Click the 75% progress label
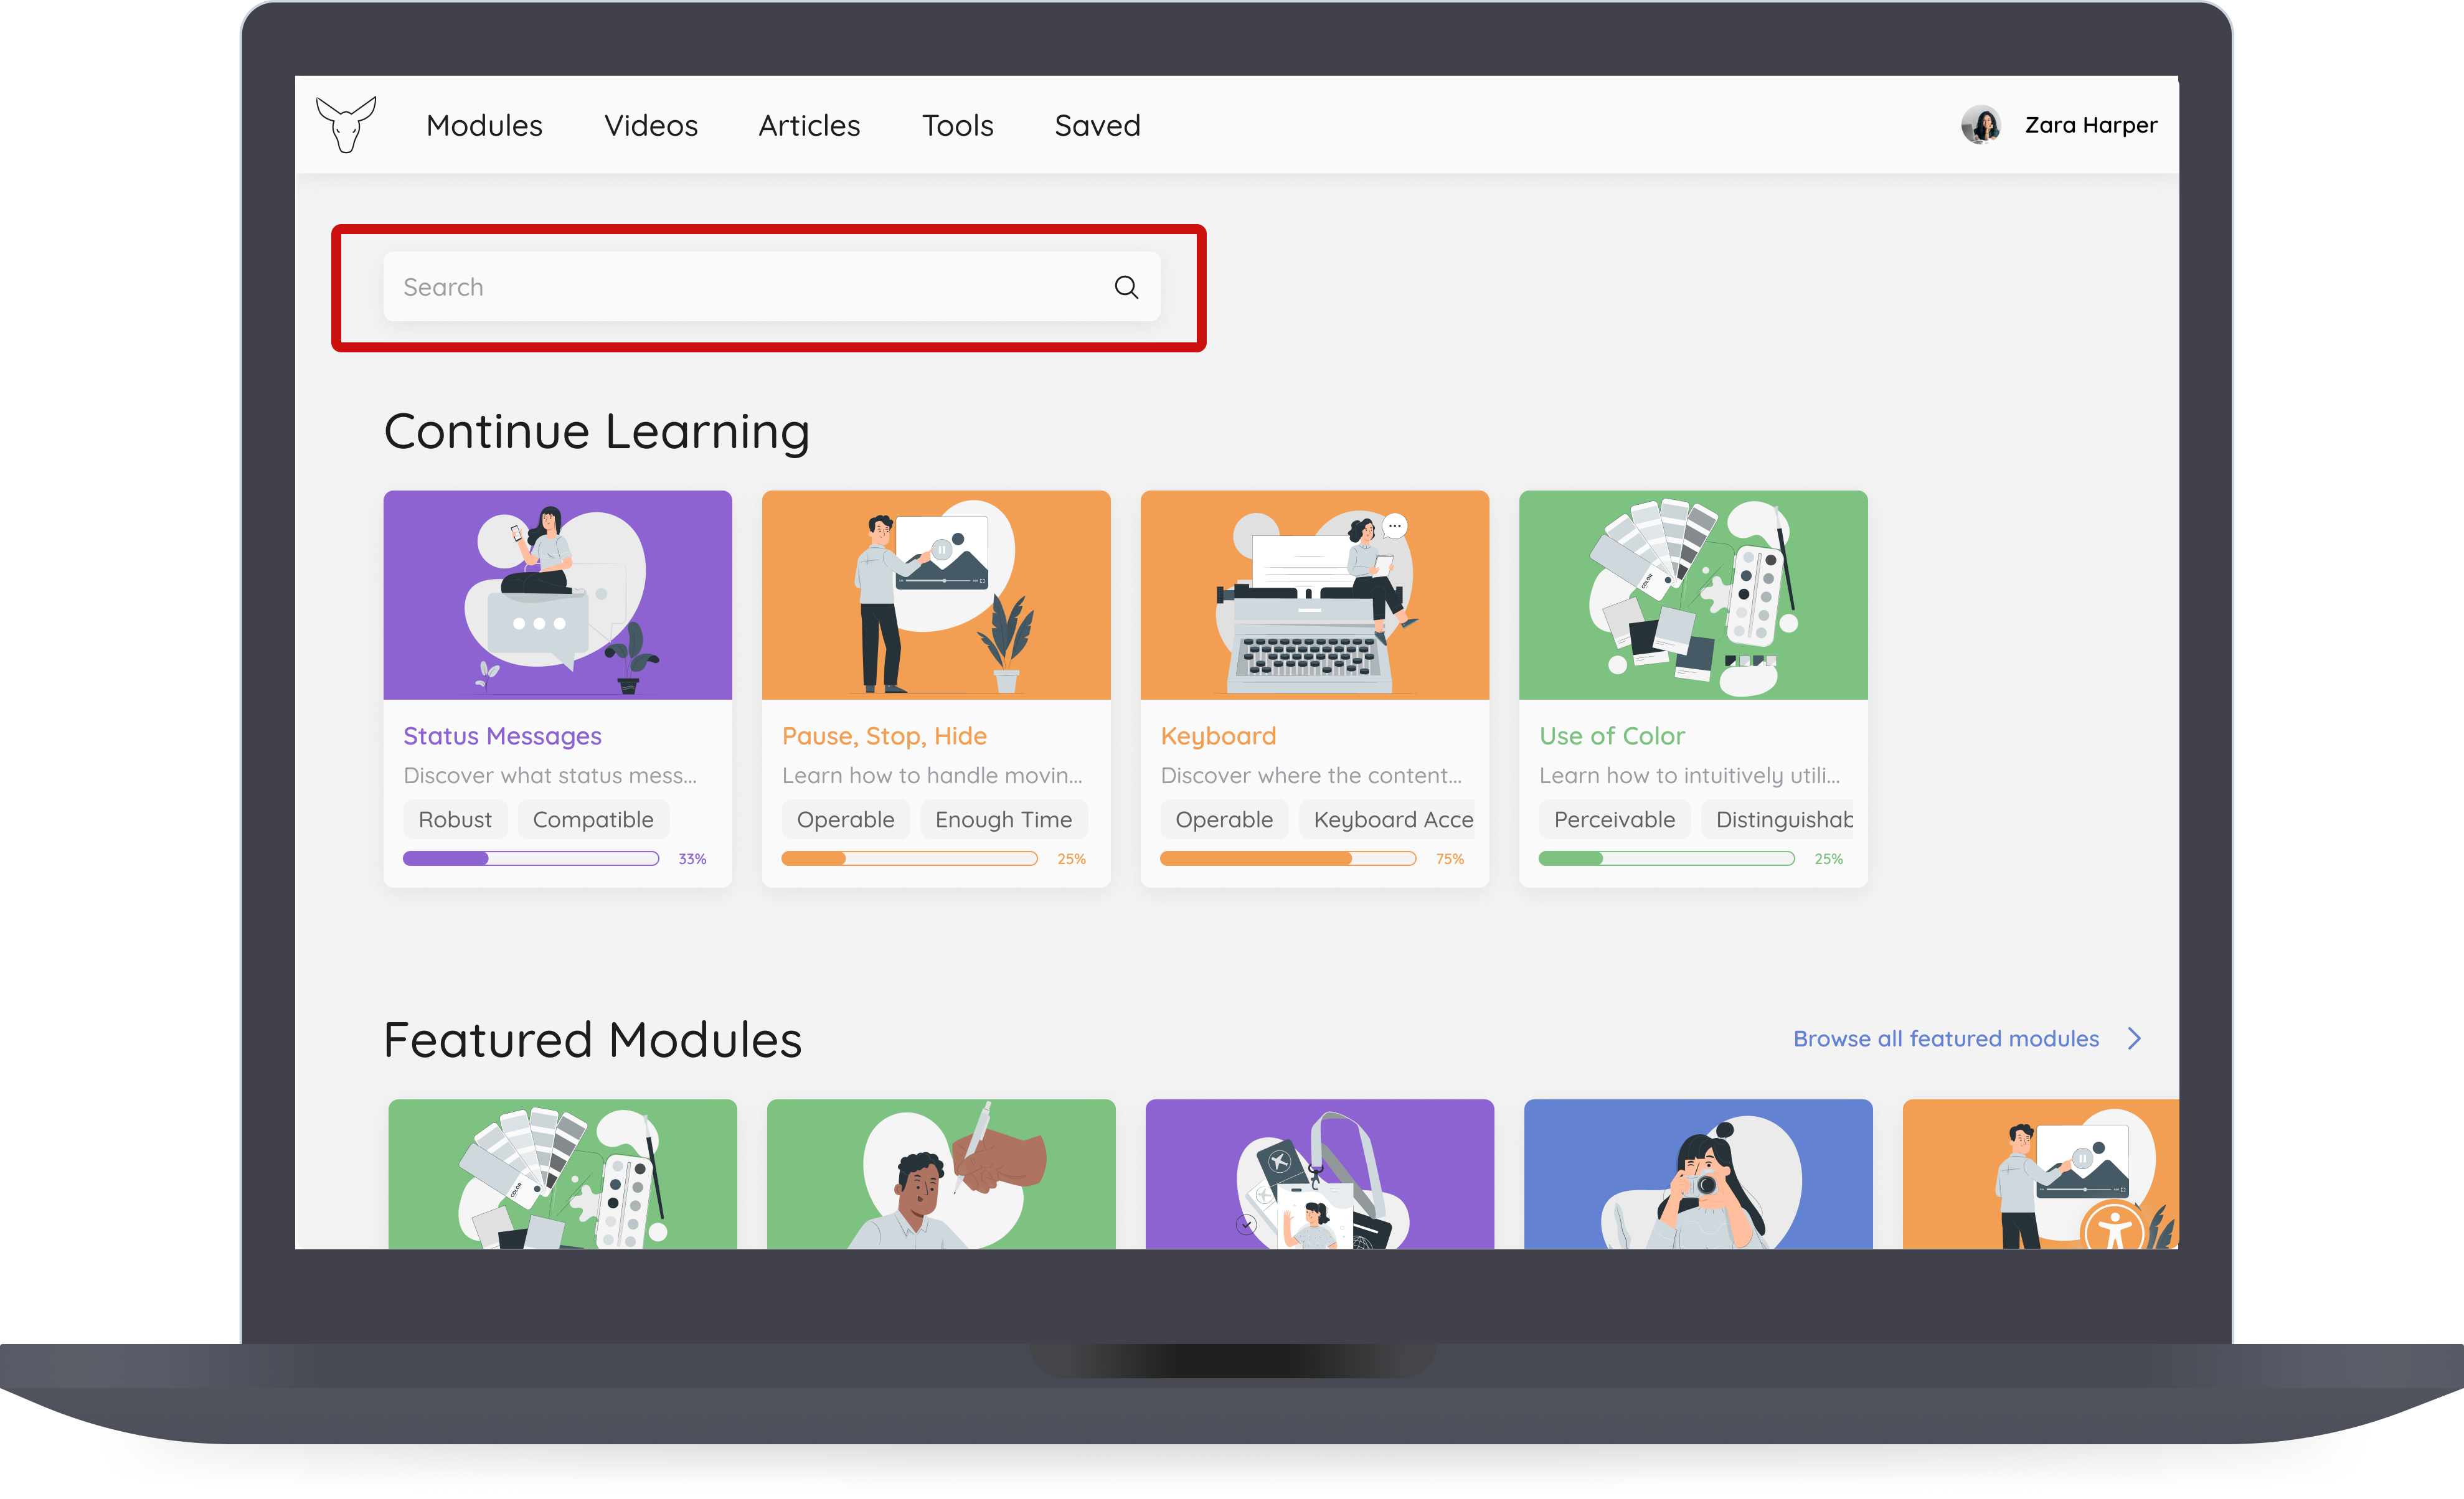The width and height of the screenshot is (2464, 1499). (x=1449, y=859)
